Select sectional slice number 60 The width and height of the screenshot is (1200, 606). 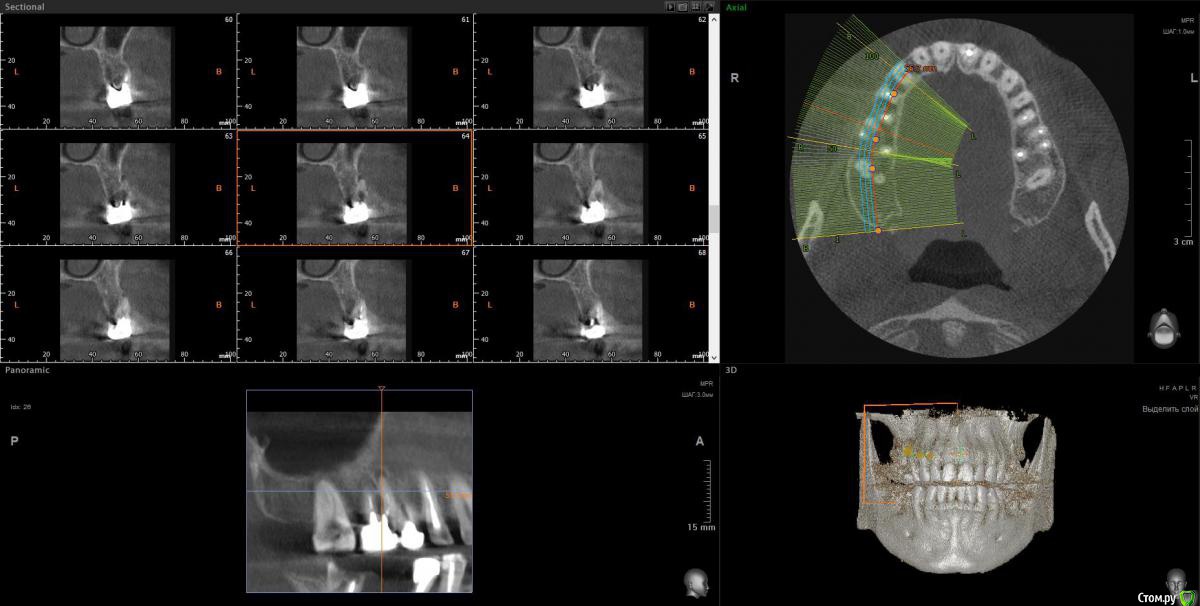[x=118, y=70]
